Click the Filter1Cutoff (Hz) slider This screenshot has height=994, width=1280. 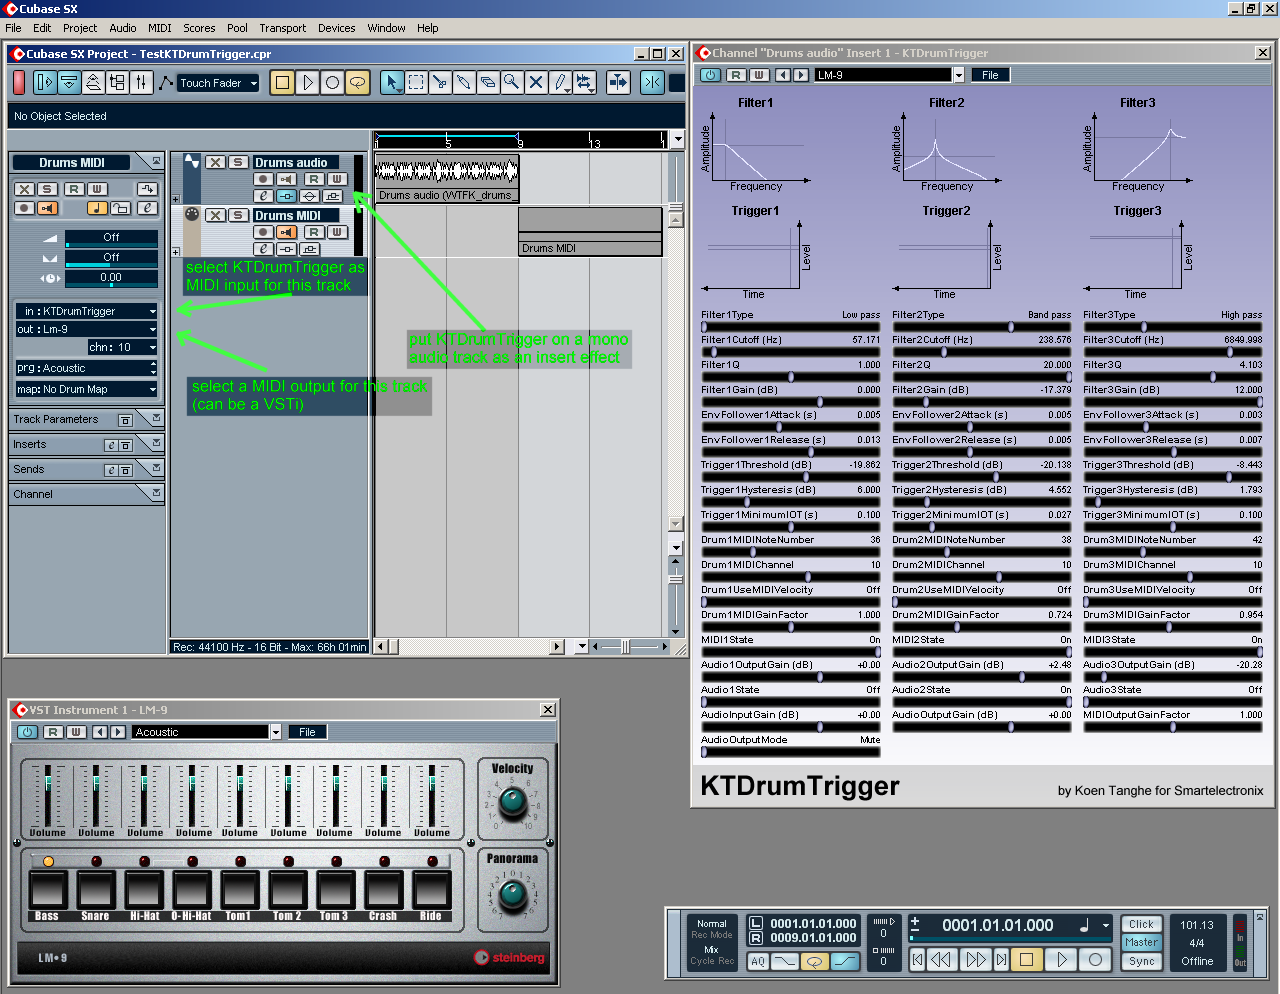point(791,352)
